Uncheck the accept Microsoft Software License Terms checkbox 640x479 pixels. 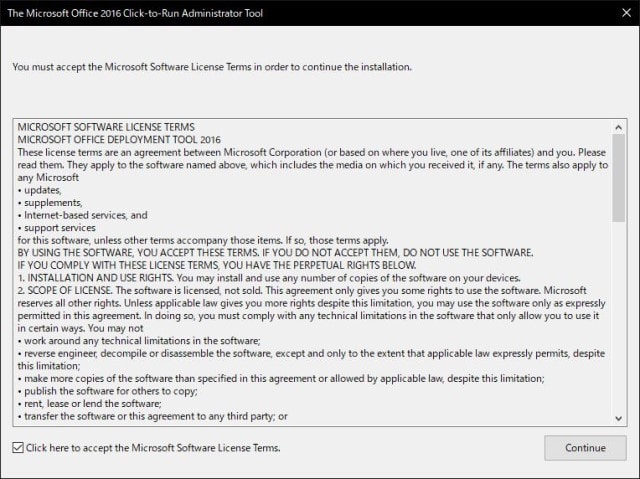18,448
